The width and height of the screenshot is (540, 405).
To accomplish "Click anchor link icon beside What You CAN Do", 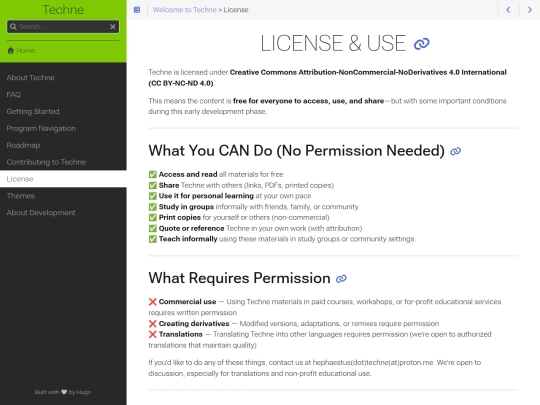I will pos(456,151).
